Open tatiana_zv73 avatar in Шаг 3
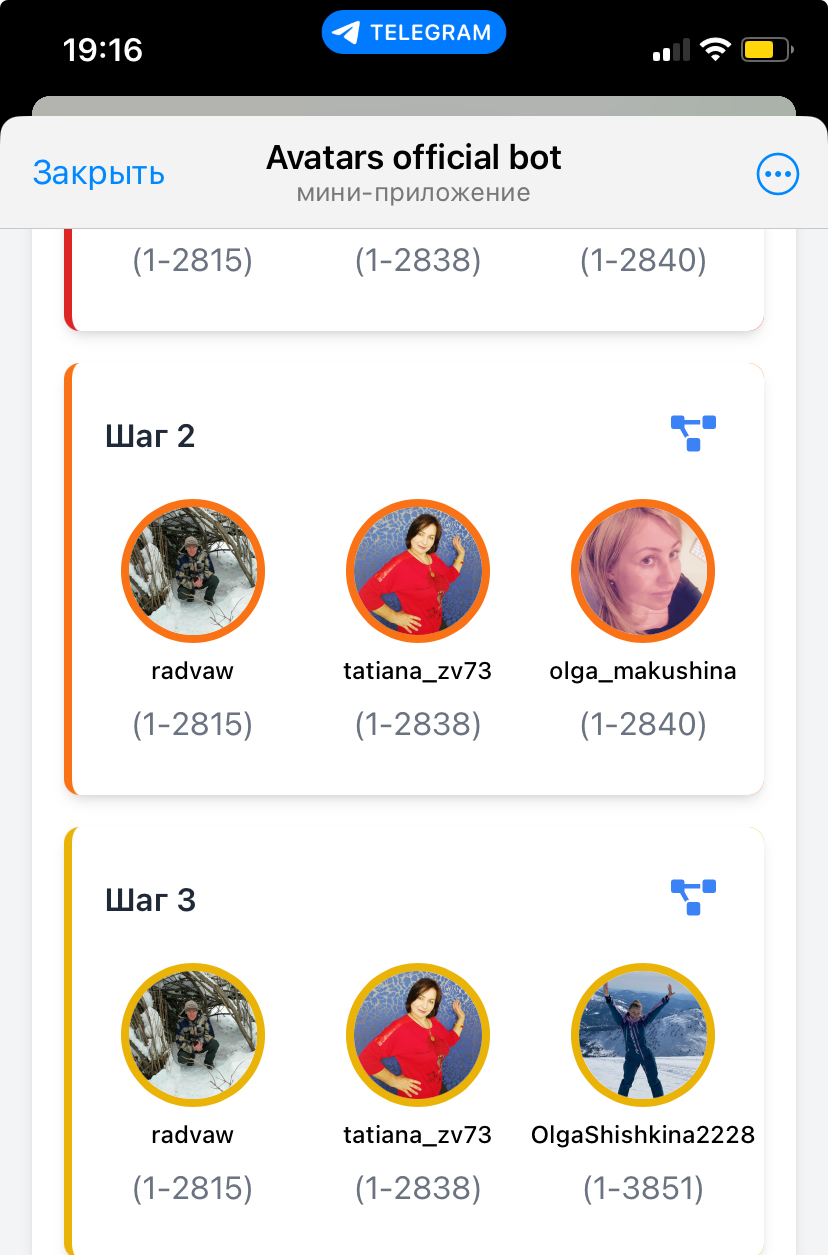The height and width of the screenshot is (1255, 828). tap(418, 1035)
